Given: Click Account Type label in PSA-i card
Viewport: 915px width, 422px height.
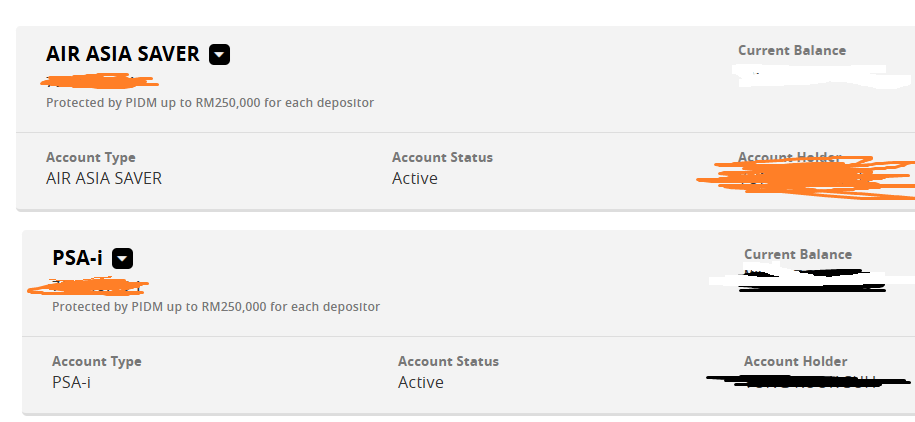Looking at the screenshot, I should (97, 361).
